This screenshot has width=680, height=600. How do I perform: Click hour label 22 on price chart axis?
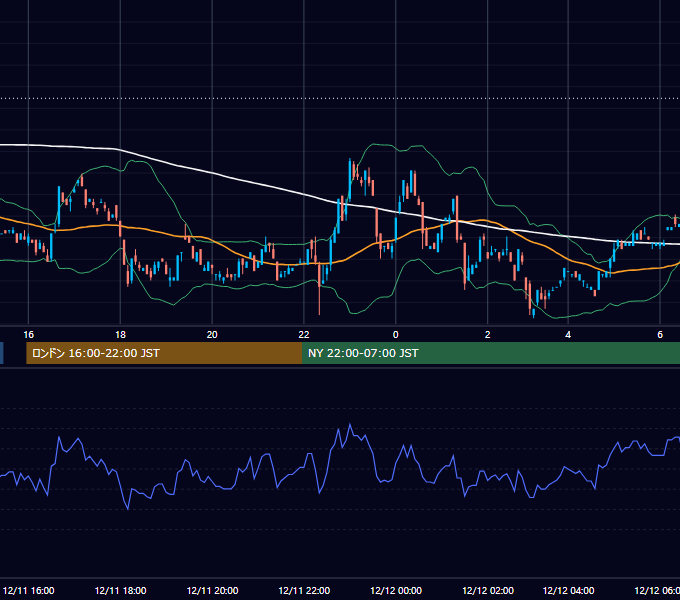tap(304, 335)
